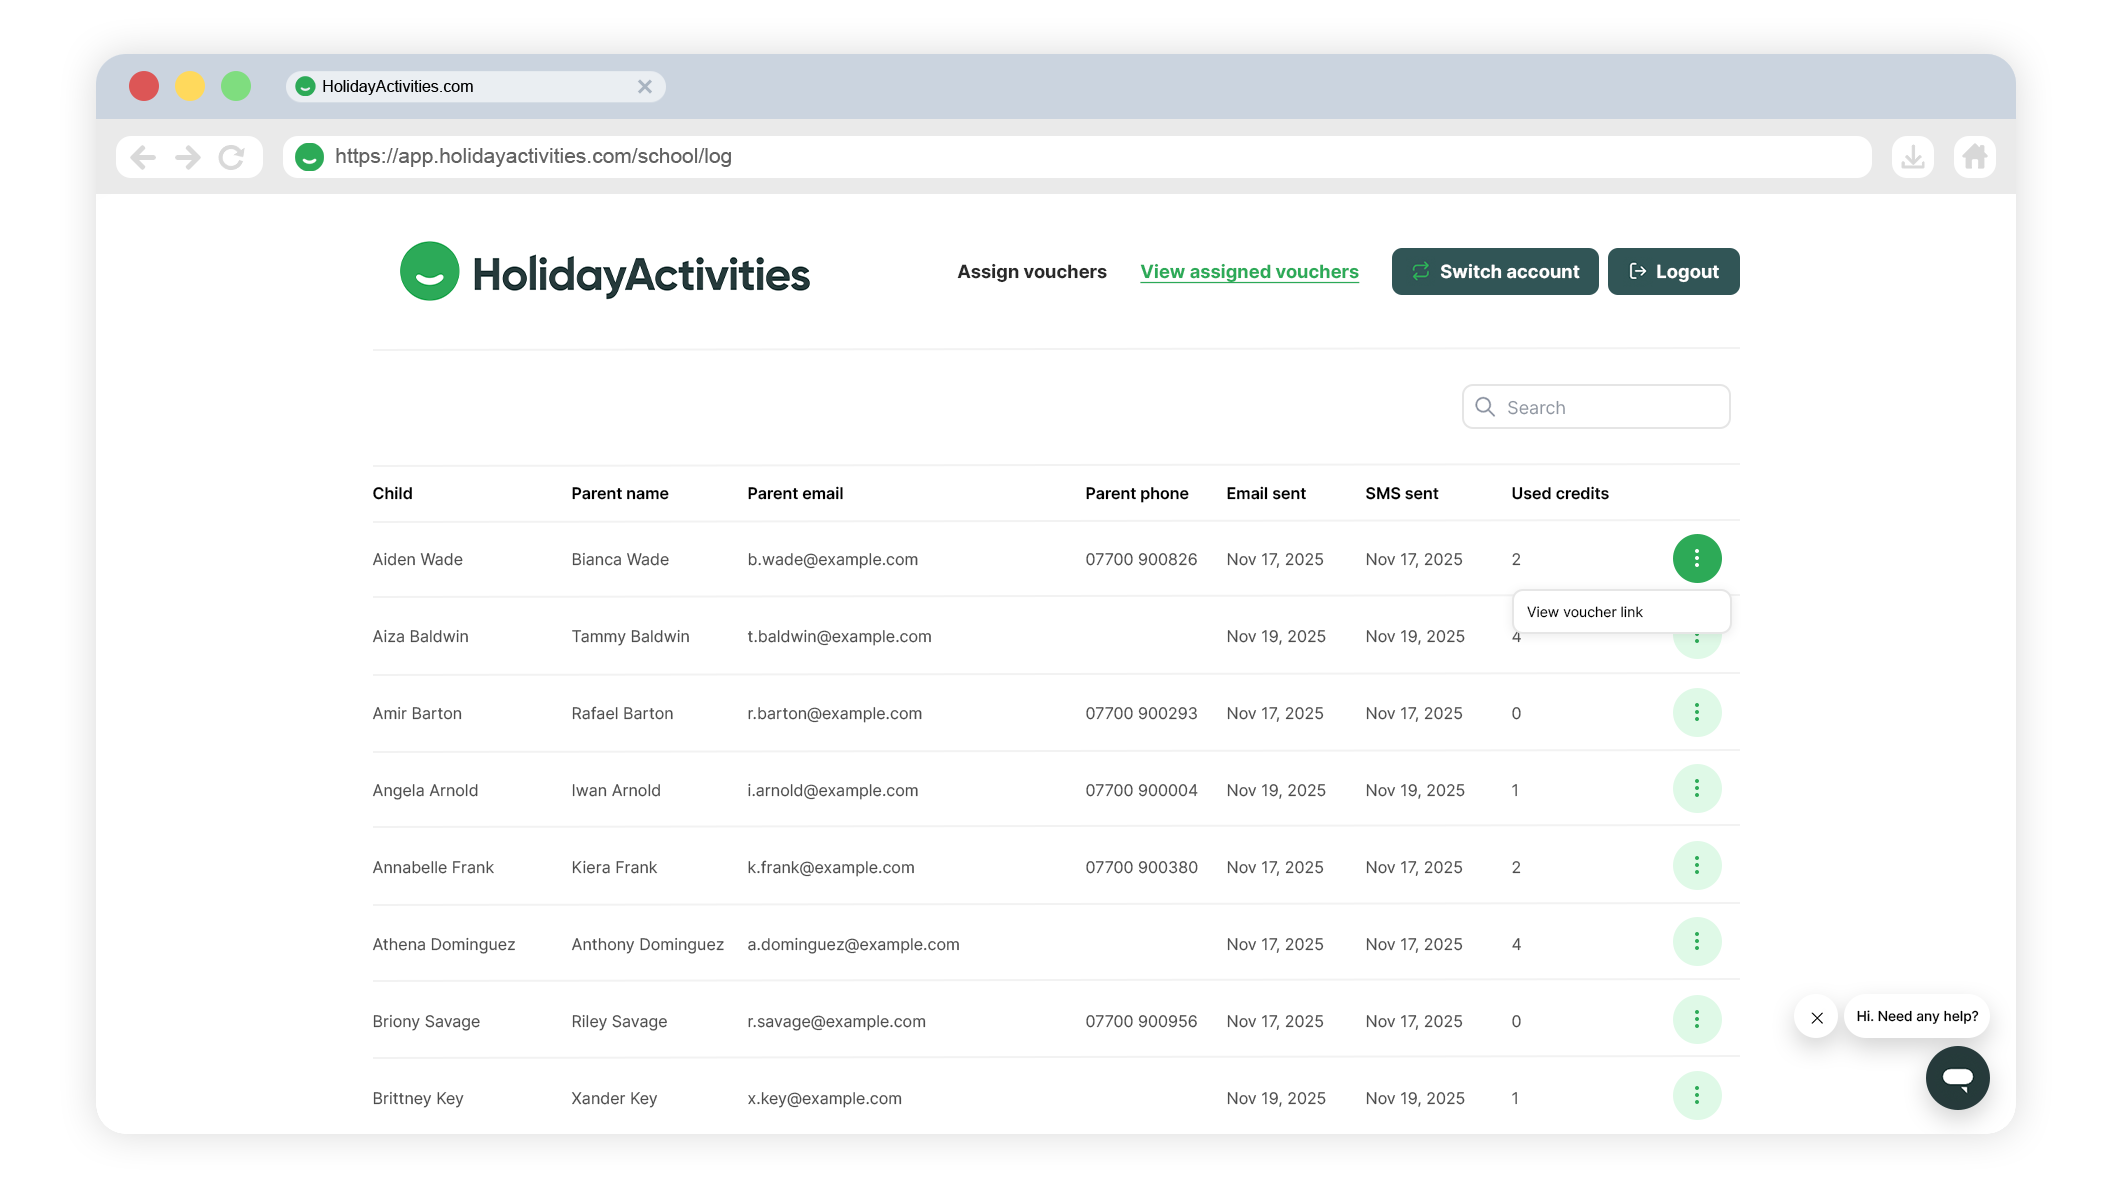Click the browser home icon
Screen dimensions: 2112x1188
click(1974, 157)
